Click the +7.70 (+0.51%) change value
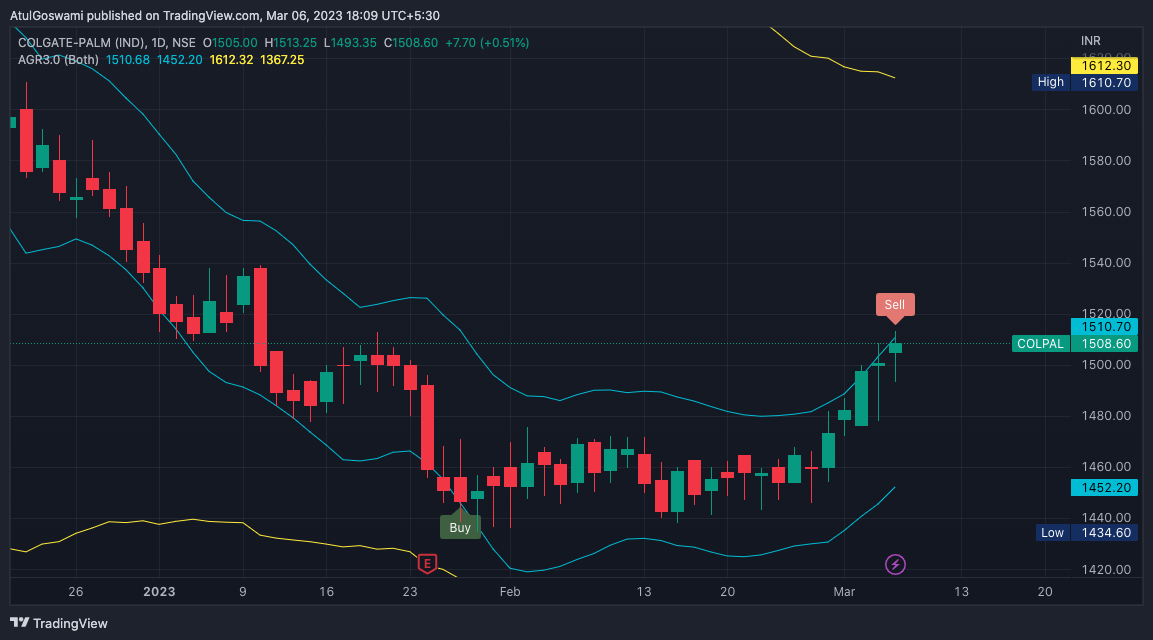 (x=488, y=43)
